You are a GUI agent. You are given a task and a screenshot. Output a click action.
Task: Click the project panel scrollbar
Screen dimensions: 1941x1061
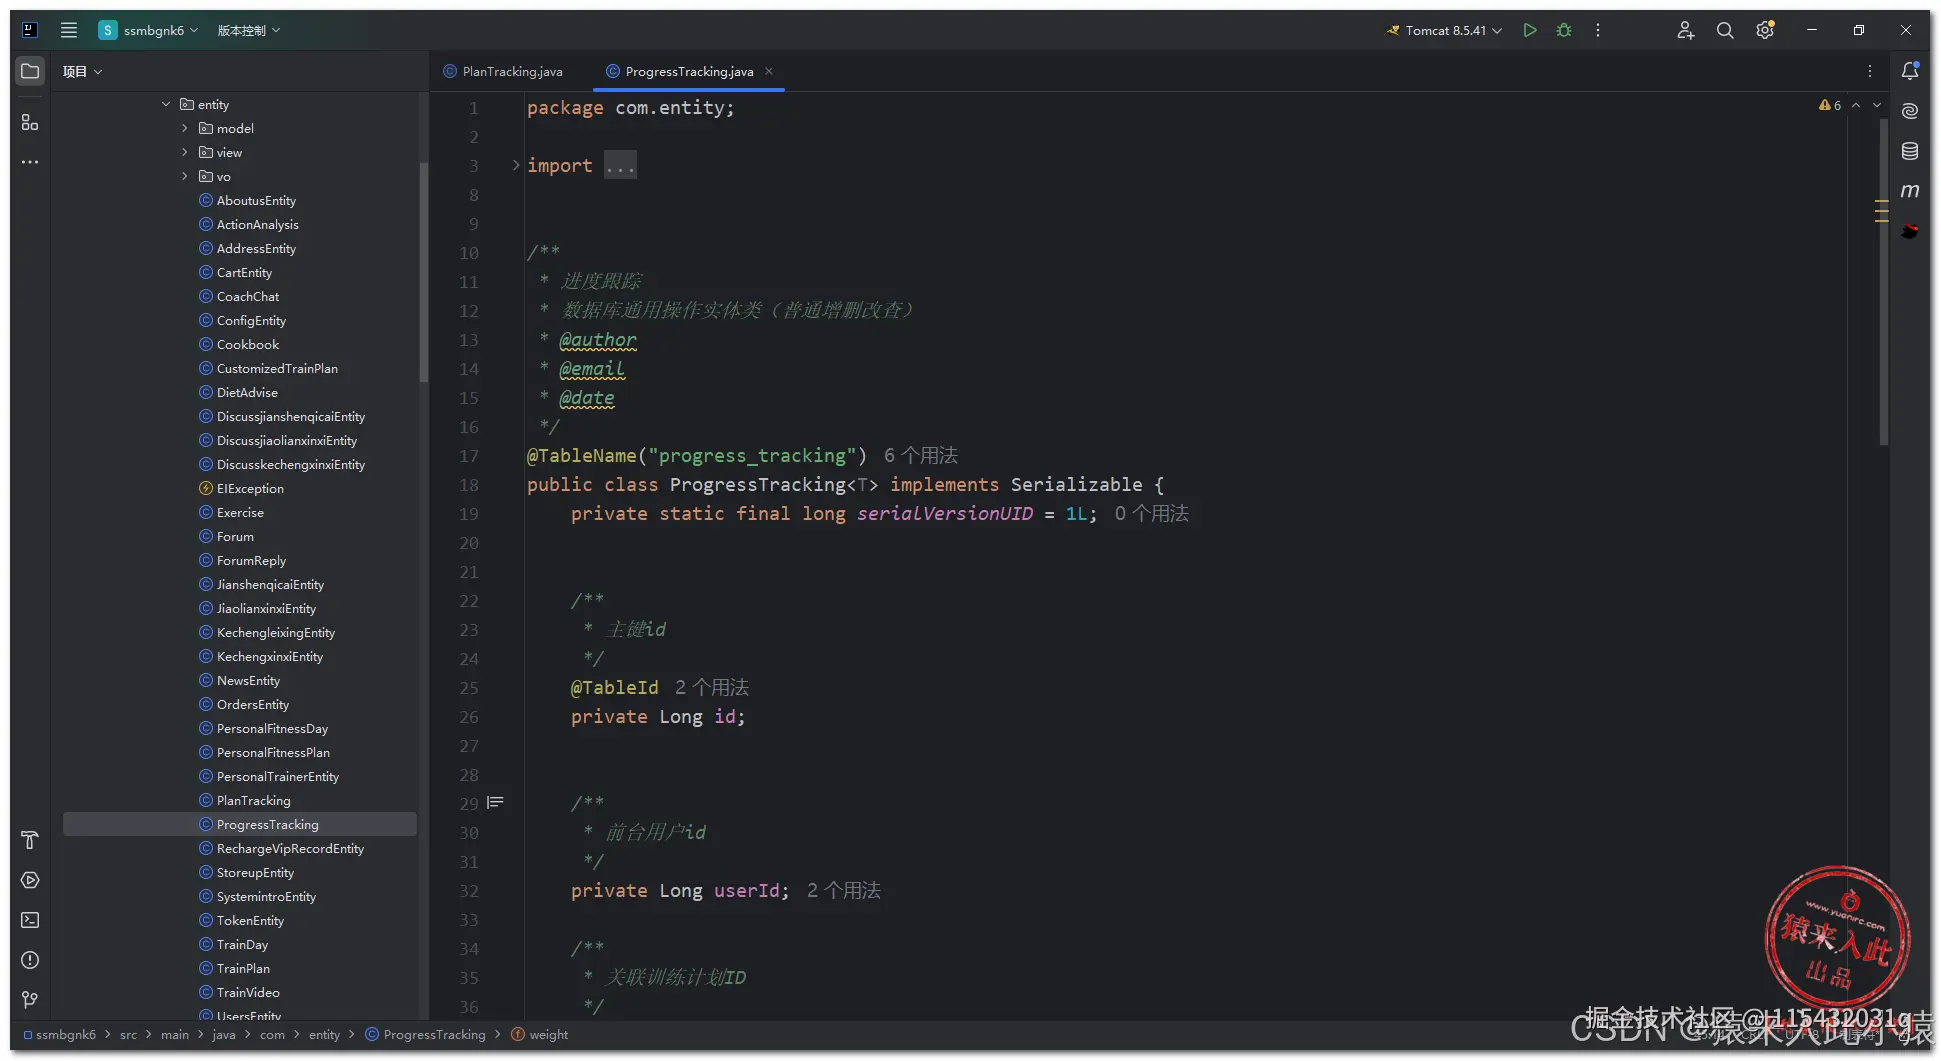(424, 272)
